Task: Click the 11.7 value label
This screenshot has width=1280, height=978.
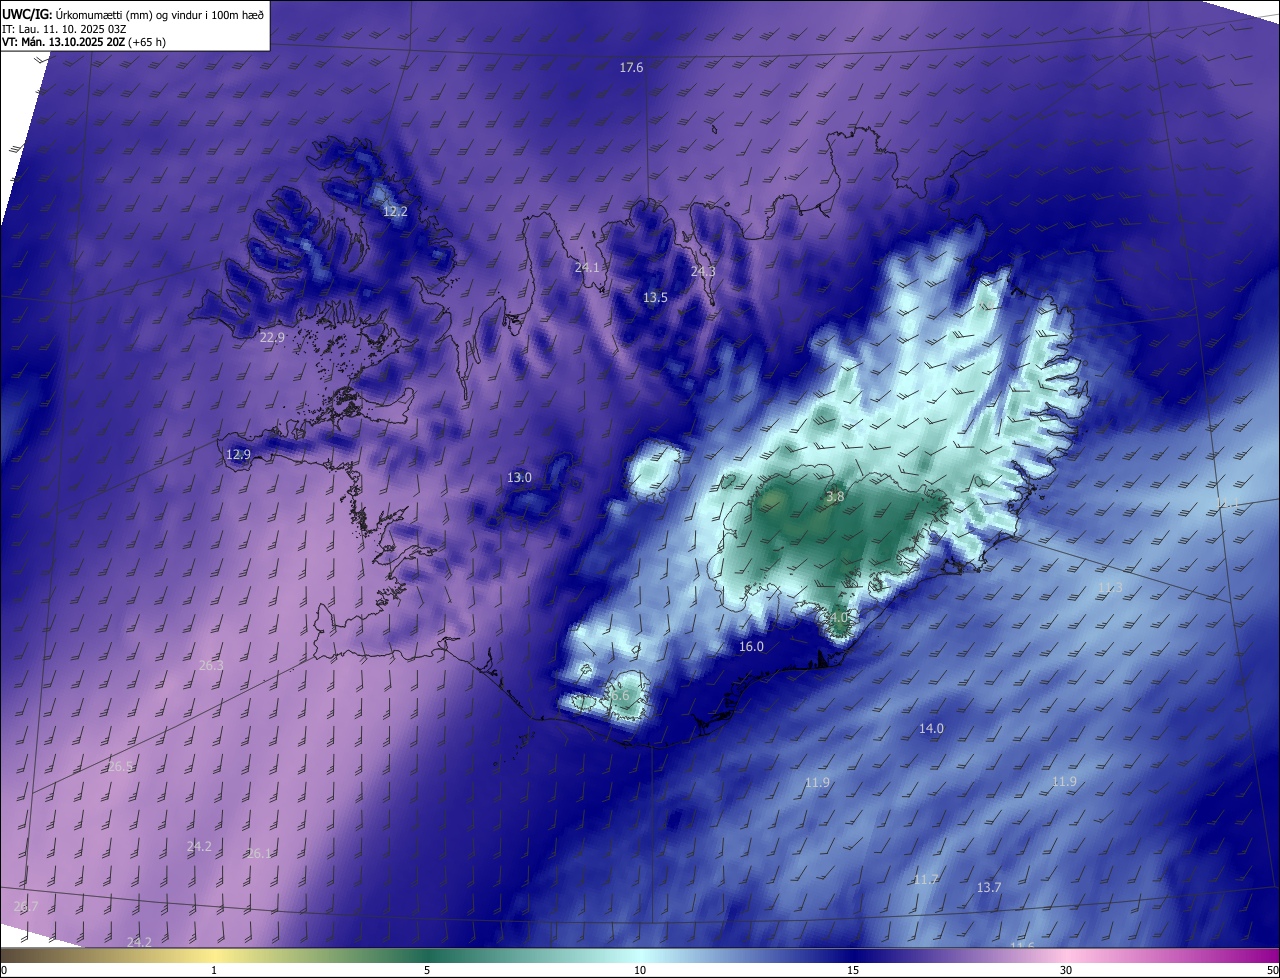Action: point(926,880)
